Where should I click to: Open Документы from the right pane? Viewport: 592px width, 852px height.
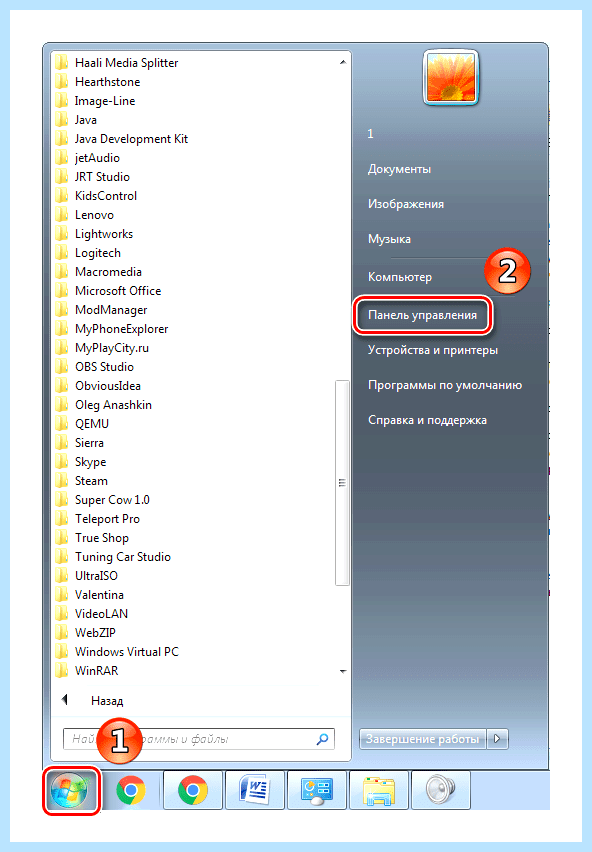click(x=399, y=169)
